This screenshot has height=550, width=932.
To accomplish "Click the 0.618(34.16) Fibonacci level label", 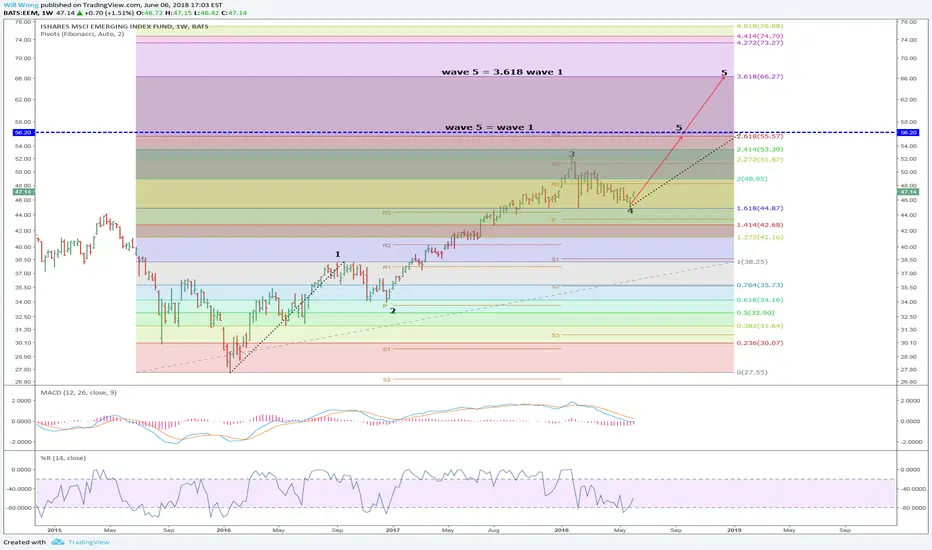I will point(760,300).
